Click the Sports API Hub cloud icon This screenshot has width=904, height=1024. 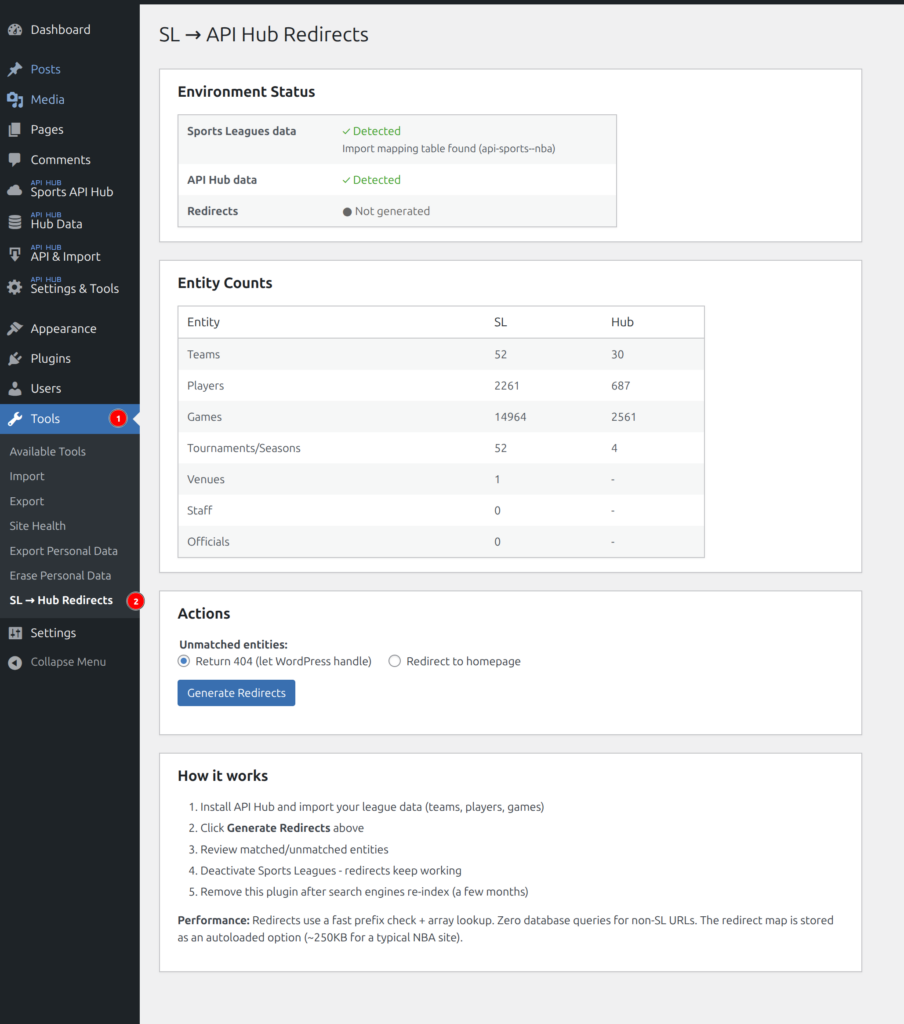[15, 190]
